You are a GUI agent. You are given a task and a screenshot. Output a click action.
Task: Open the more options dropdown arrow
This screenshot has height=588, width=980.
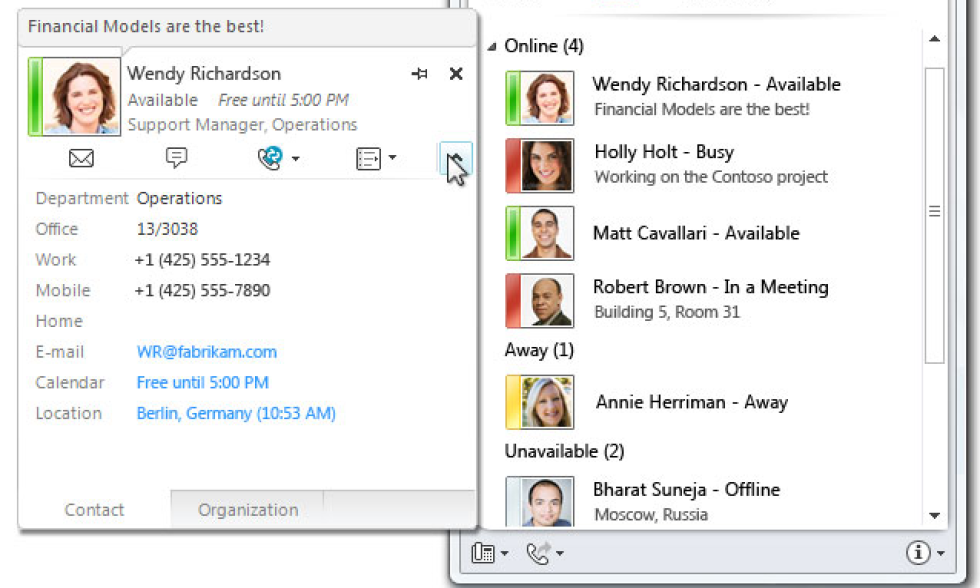(x=392, y=158)
